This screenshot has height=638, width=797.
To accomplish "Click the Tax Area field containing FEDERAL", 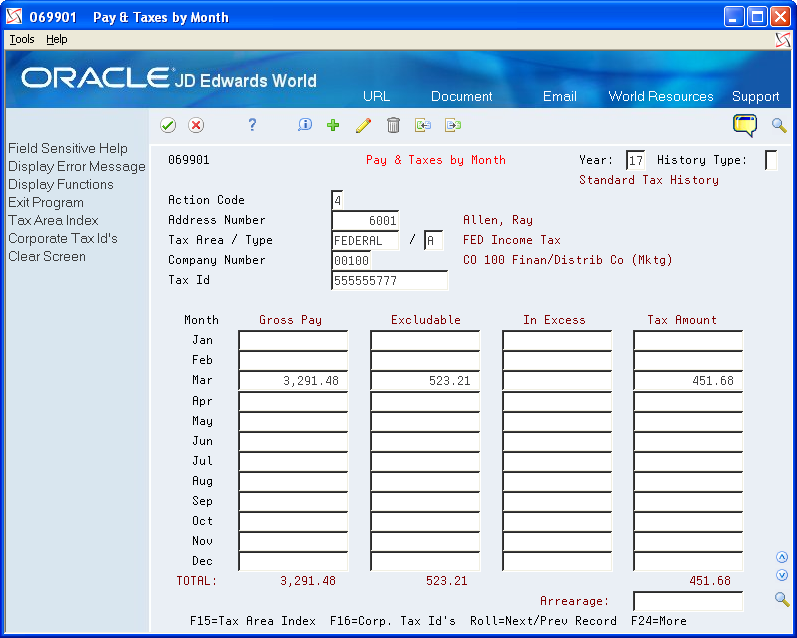I will [365, 240].
